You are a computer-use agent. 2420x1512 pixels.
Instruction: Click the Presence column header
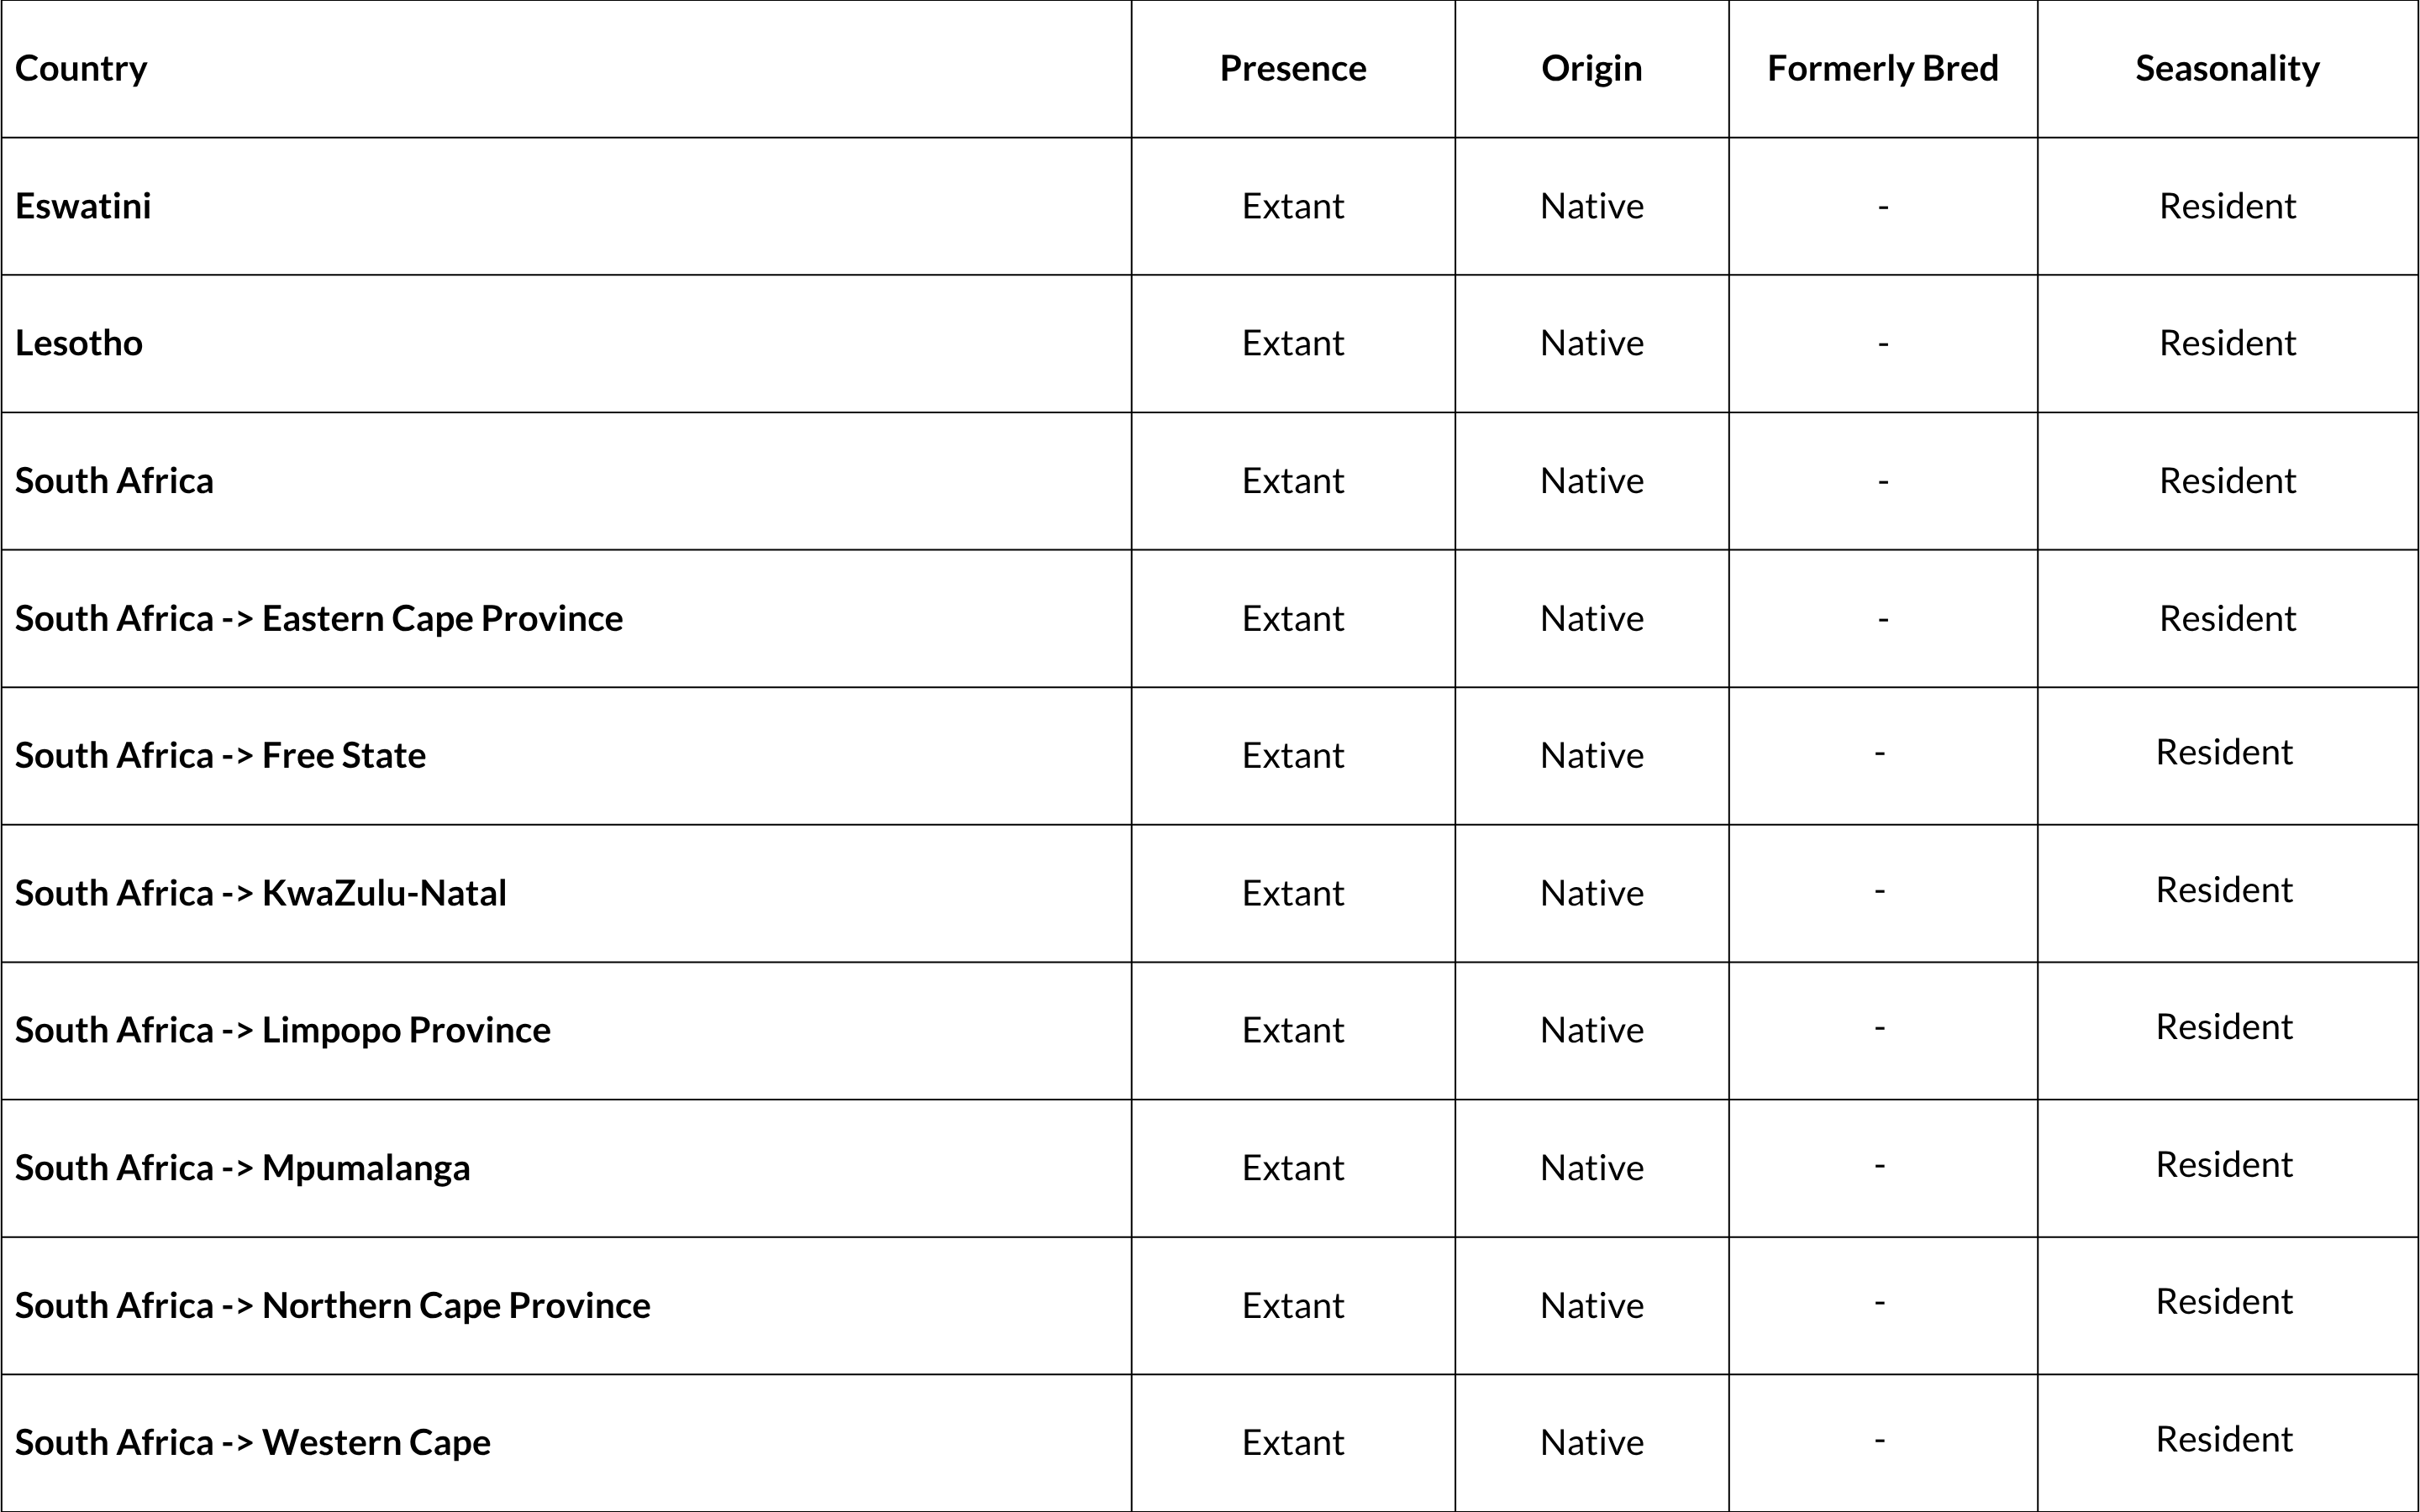click(x=1292, y=68)
